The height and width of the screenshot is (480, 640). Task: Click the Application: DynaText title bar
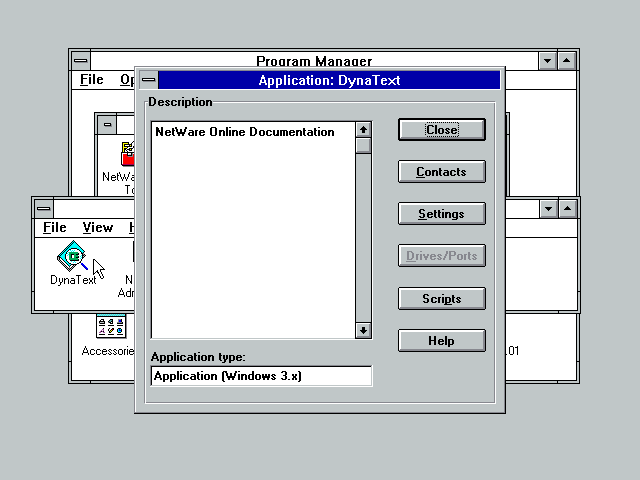[x=329, y=80]
